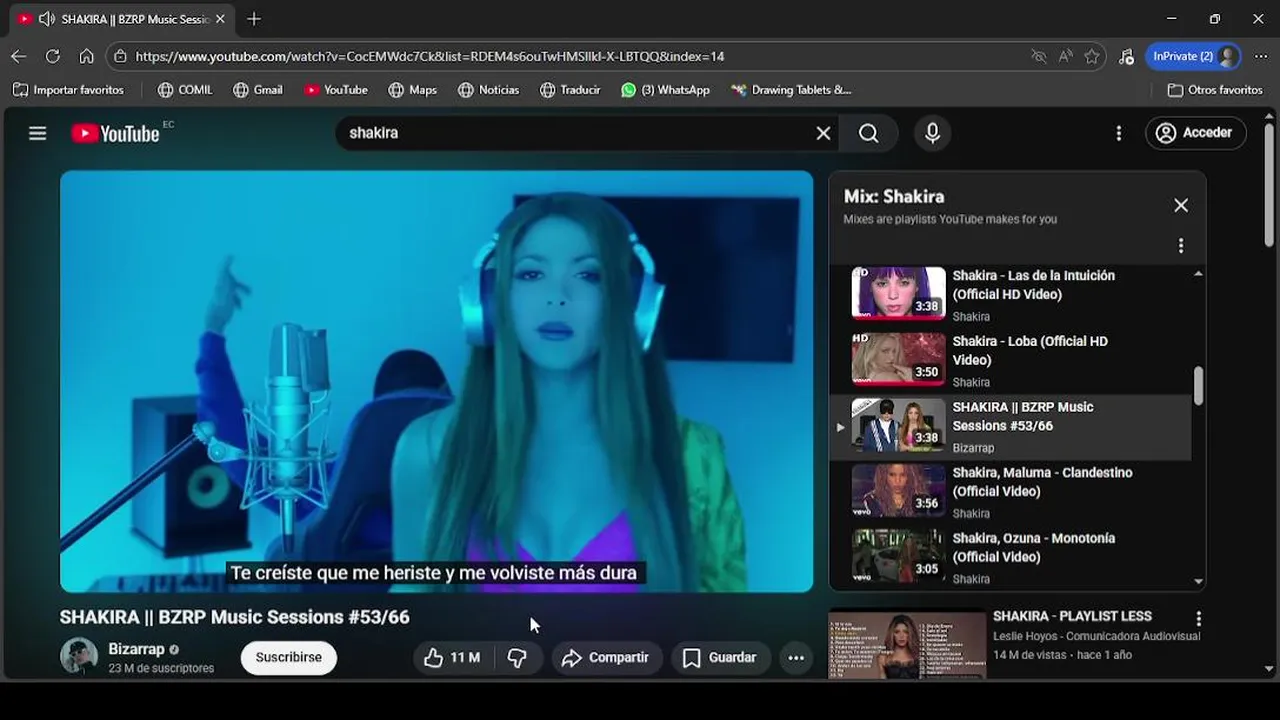Image resolution: width=1280 pixels, height=720 pixels.
Task: Add page to favorites with star
Action: coord(1092,56)
